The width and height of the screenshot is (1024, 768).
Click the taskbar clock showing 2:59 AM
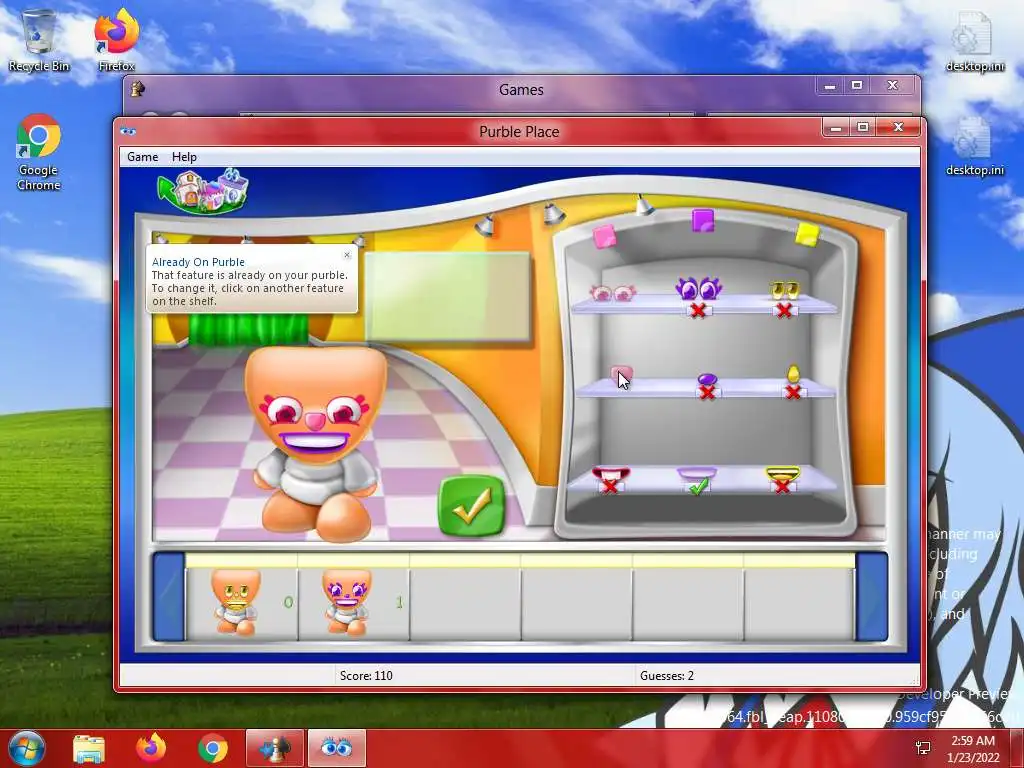973,748
